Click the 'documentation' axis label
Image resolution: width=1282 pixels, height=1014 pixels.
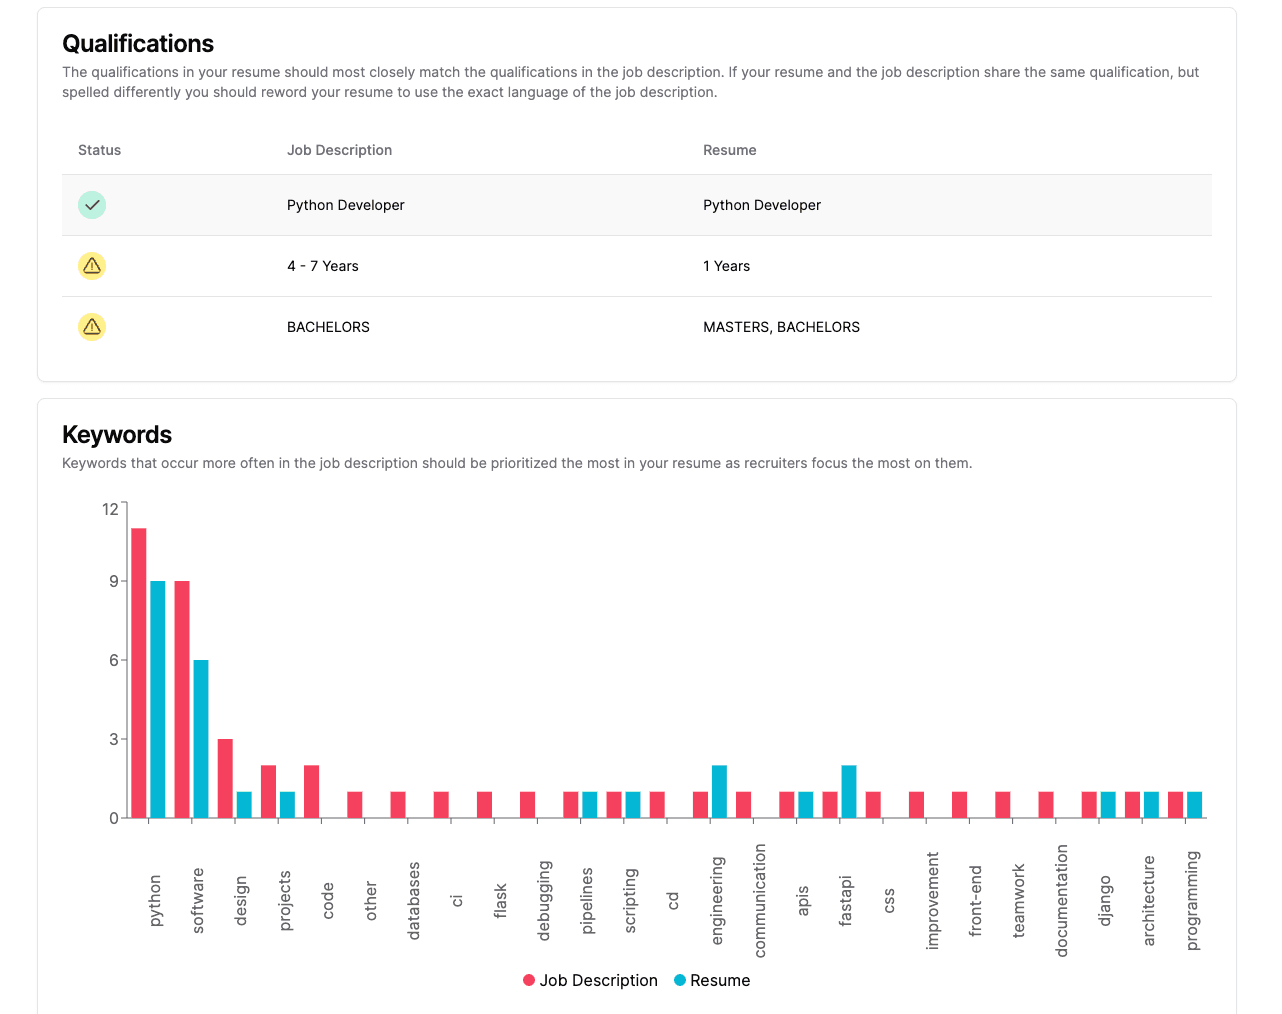tap(1062, 901)
